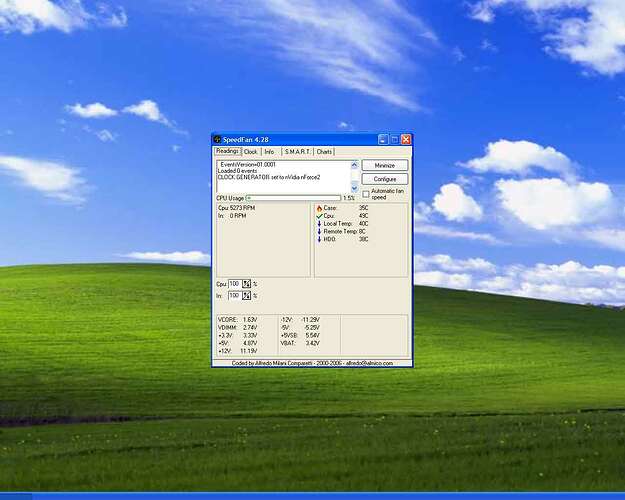Switch to the Clock tab
This screenshot has width=625, height=500.
(251, 152)
